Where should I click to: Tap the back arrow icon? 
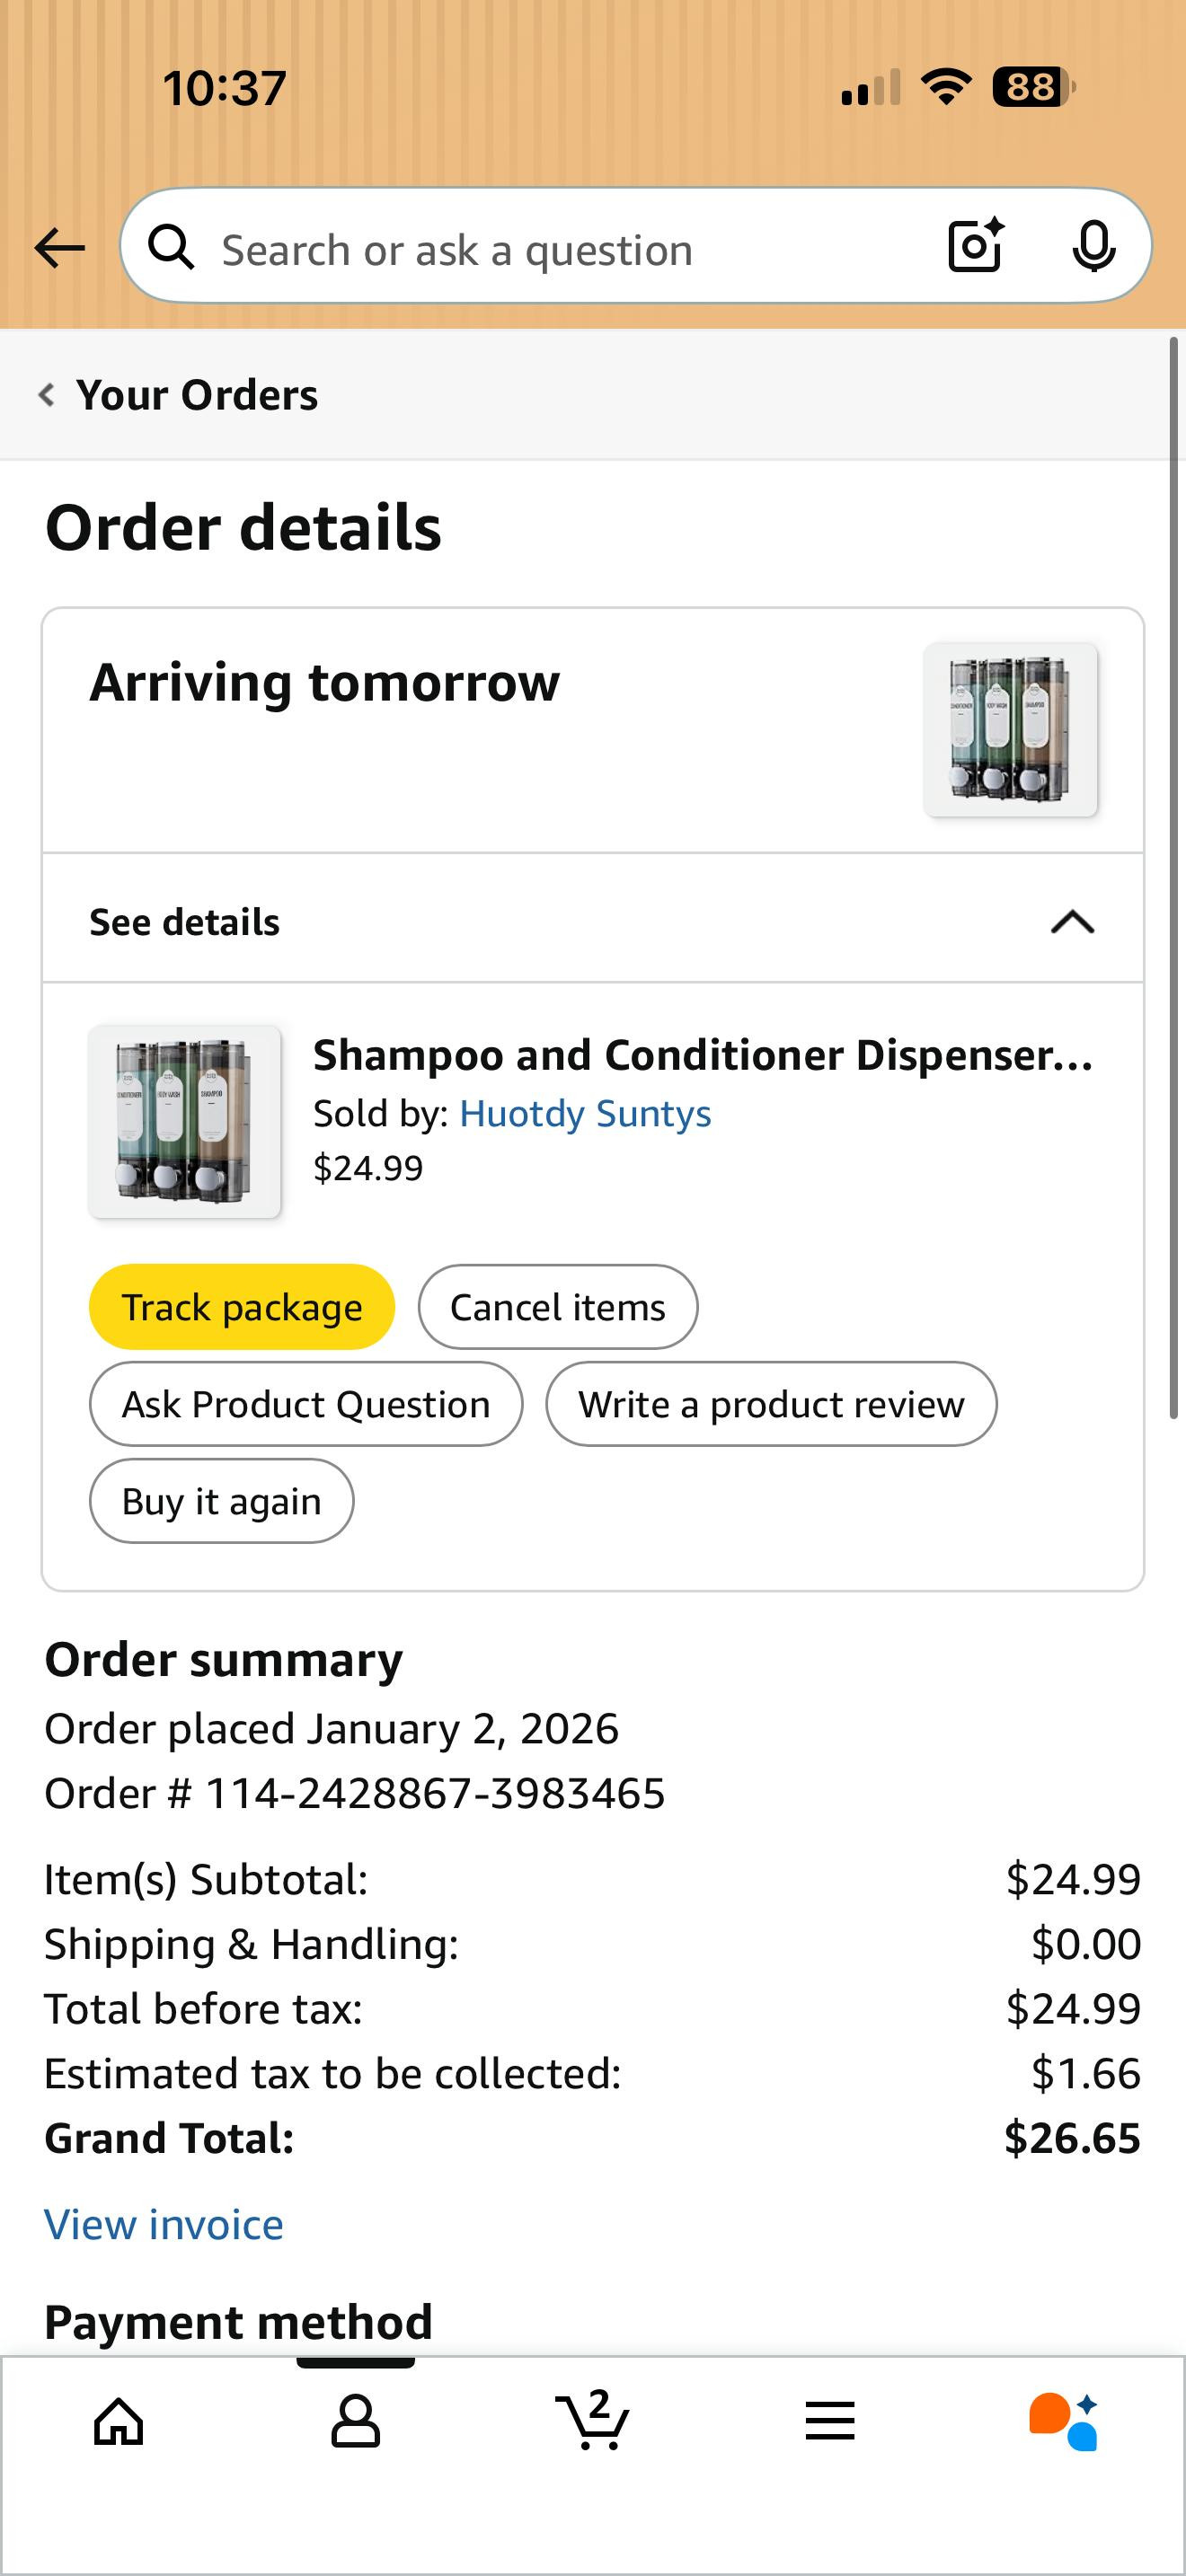[x=59, y=247]
